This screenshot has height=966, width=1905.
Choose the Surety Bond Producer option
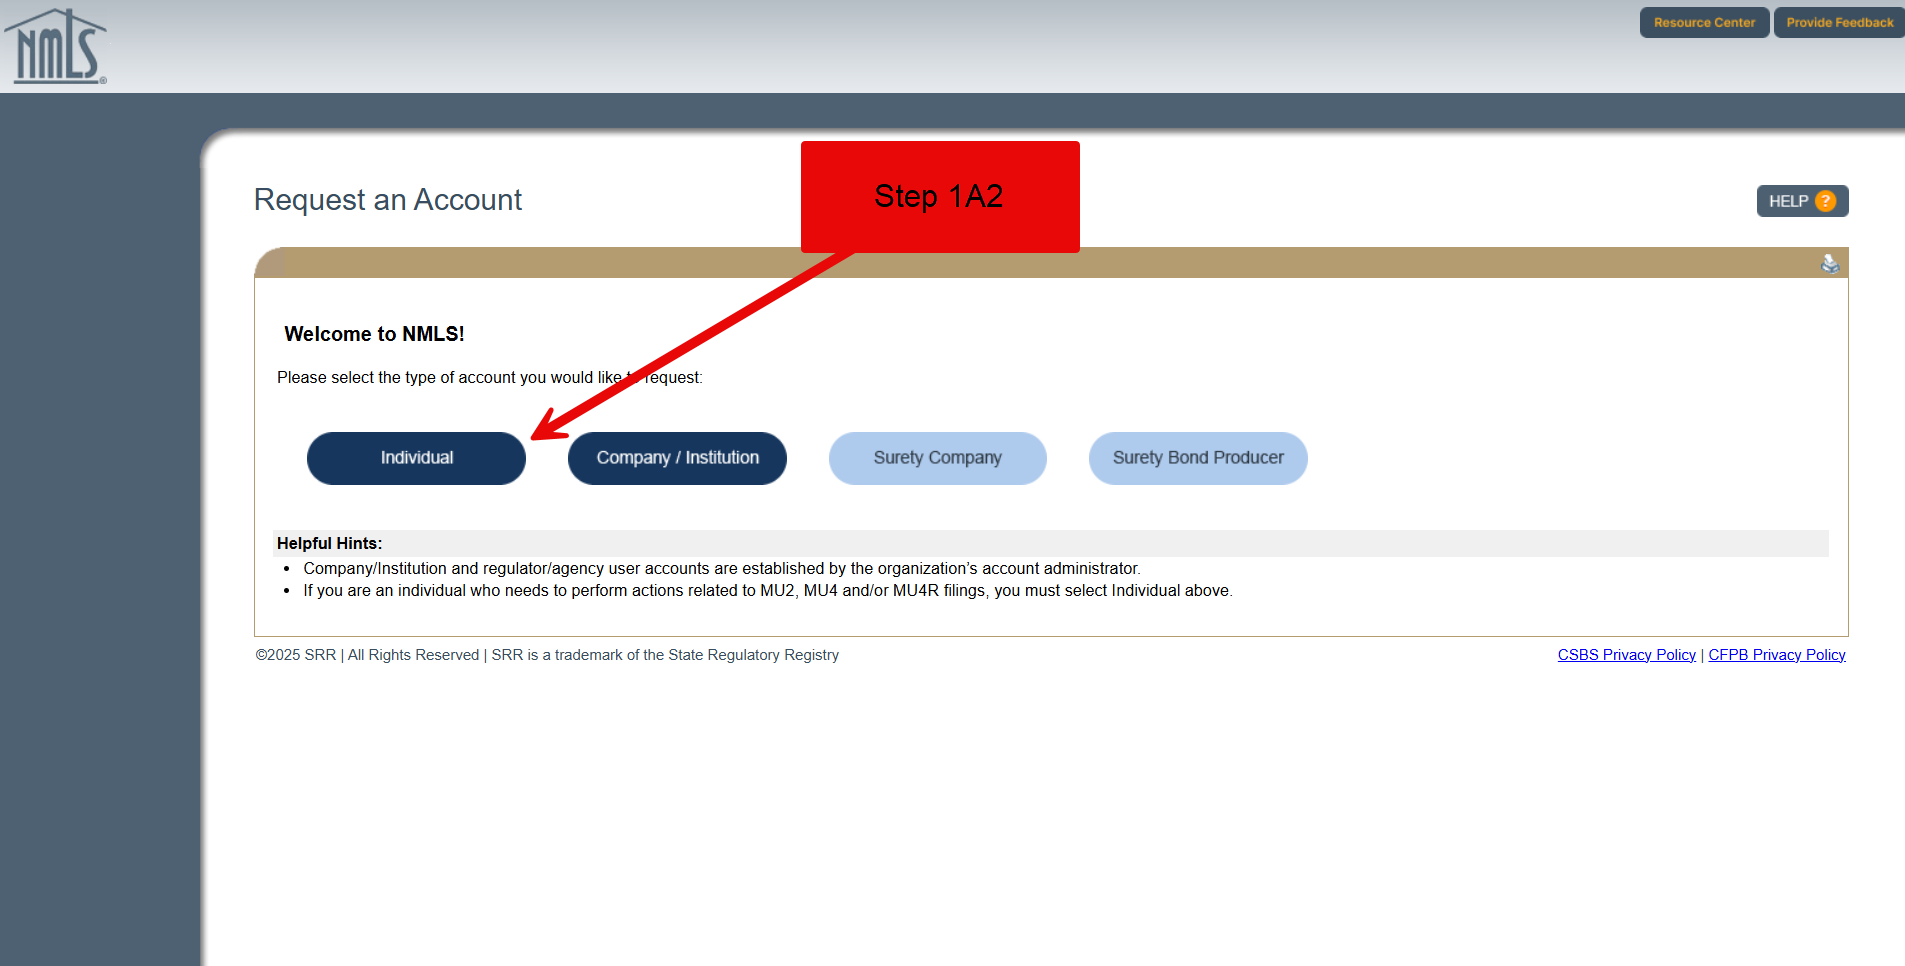pyautogui.click(x=1197, y=458)
